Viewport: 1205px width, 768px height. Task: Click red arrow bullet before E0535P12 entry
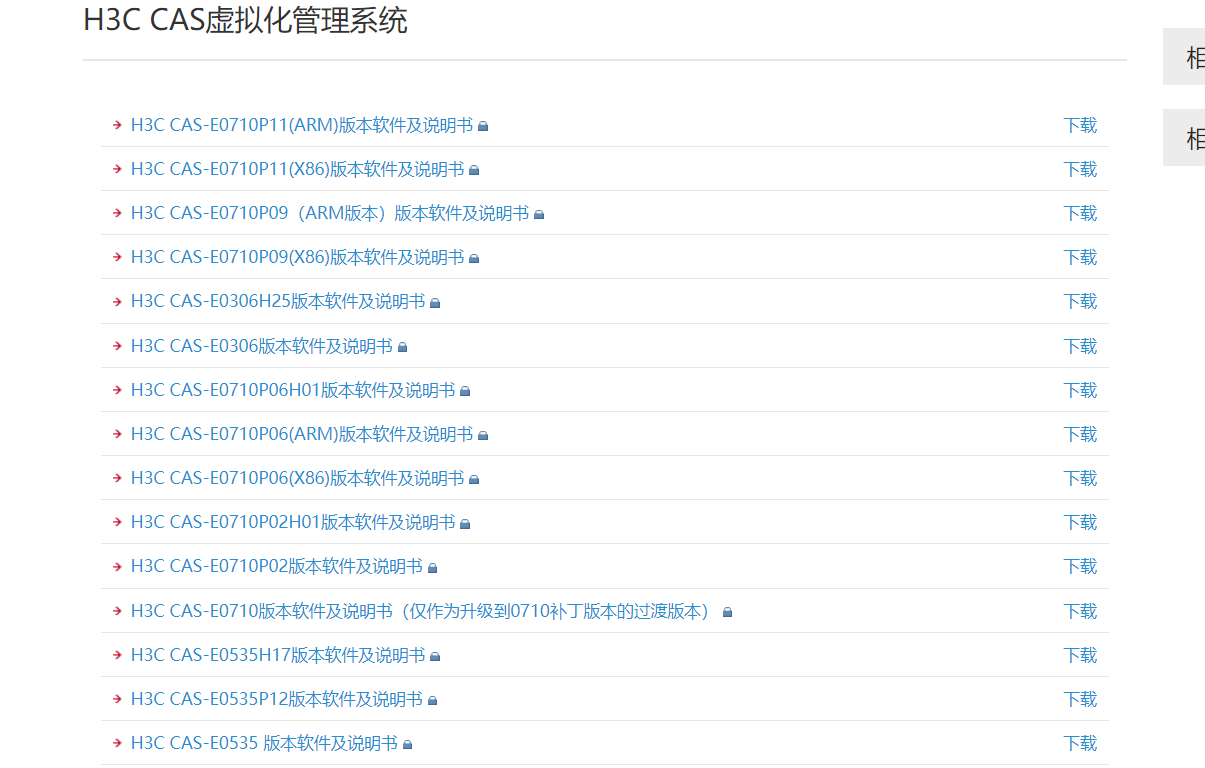(117, 699)
